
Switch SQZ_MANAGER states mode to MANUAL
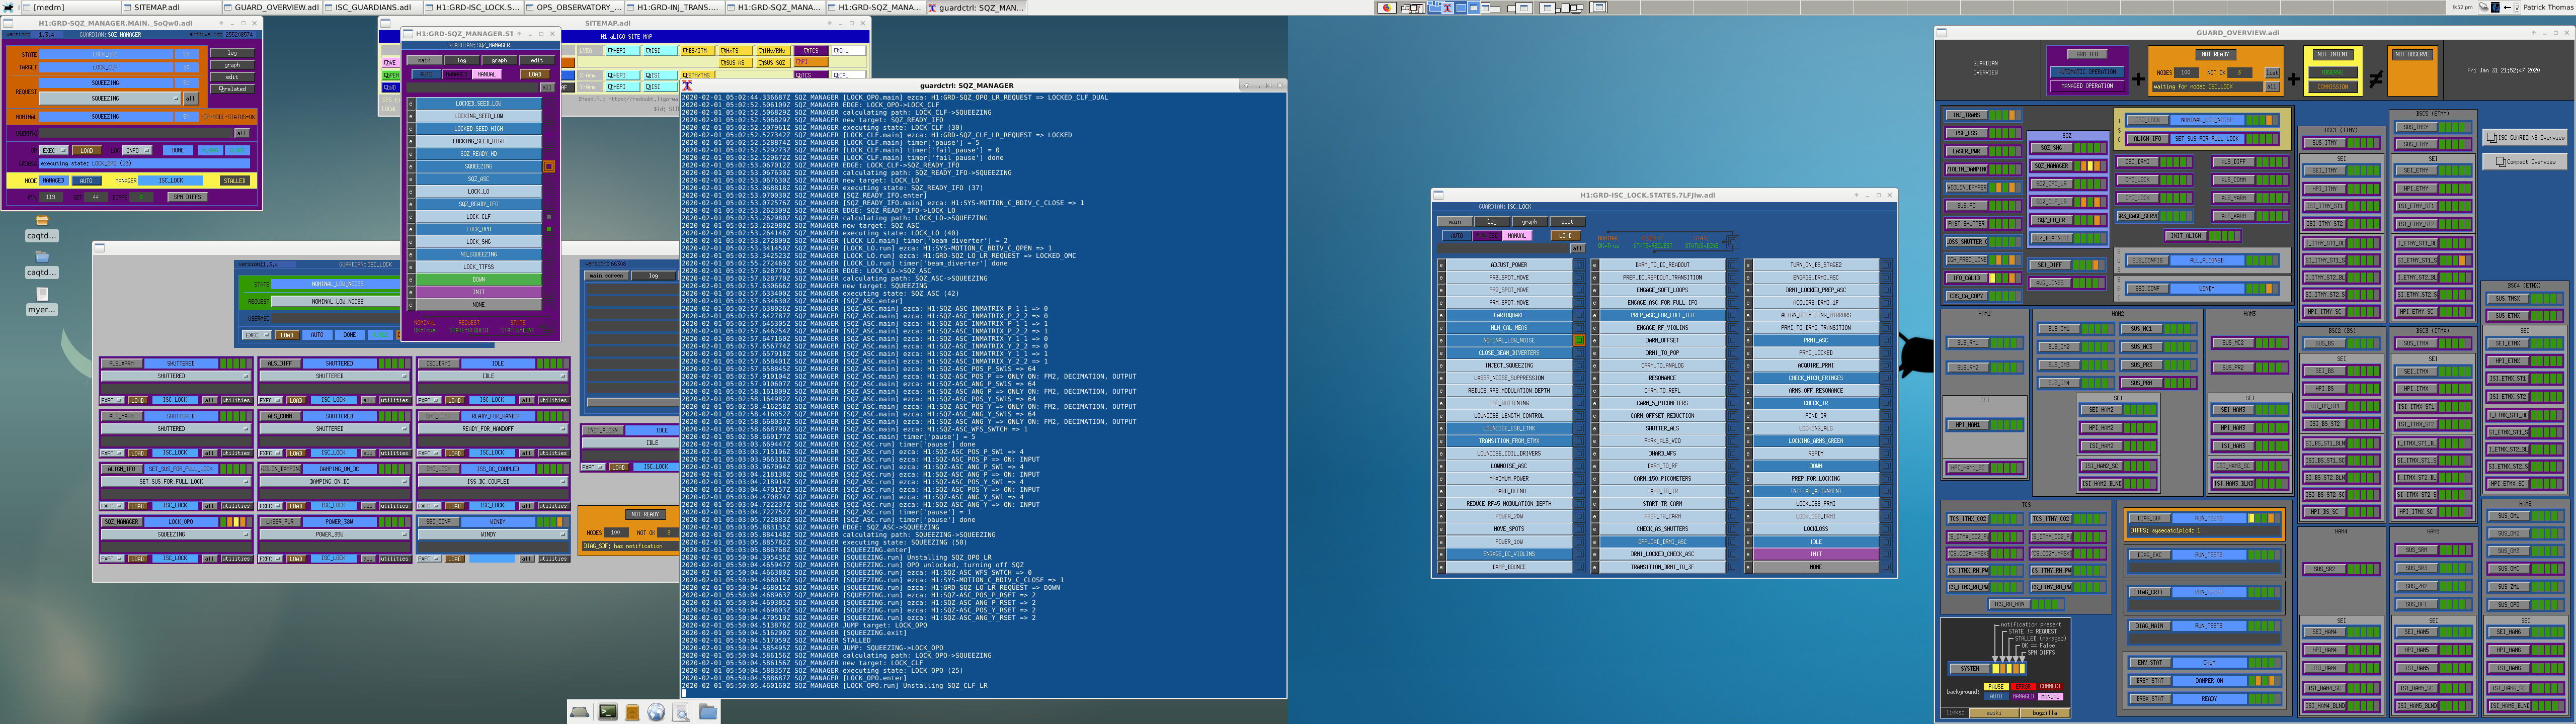coord(487,74)
